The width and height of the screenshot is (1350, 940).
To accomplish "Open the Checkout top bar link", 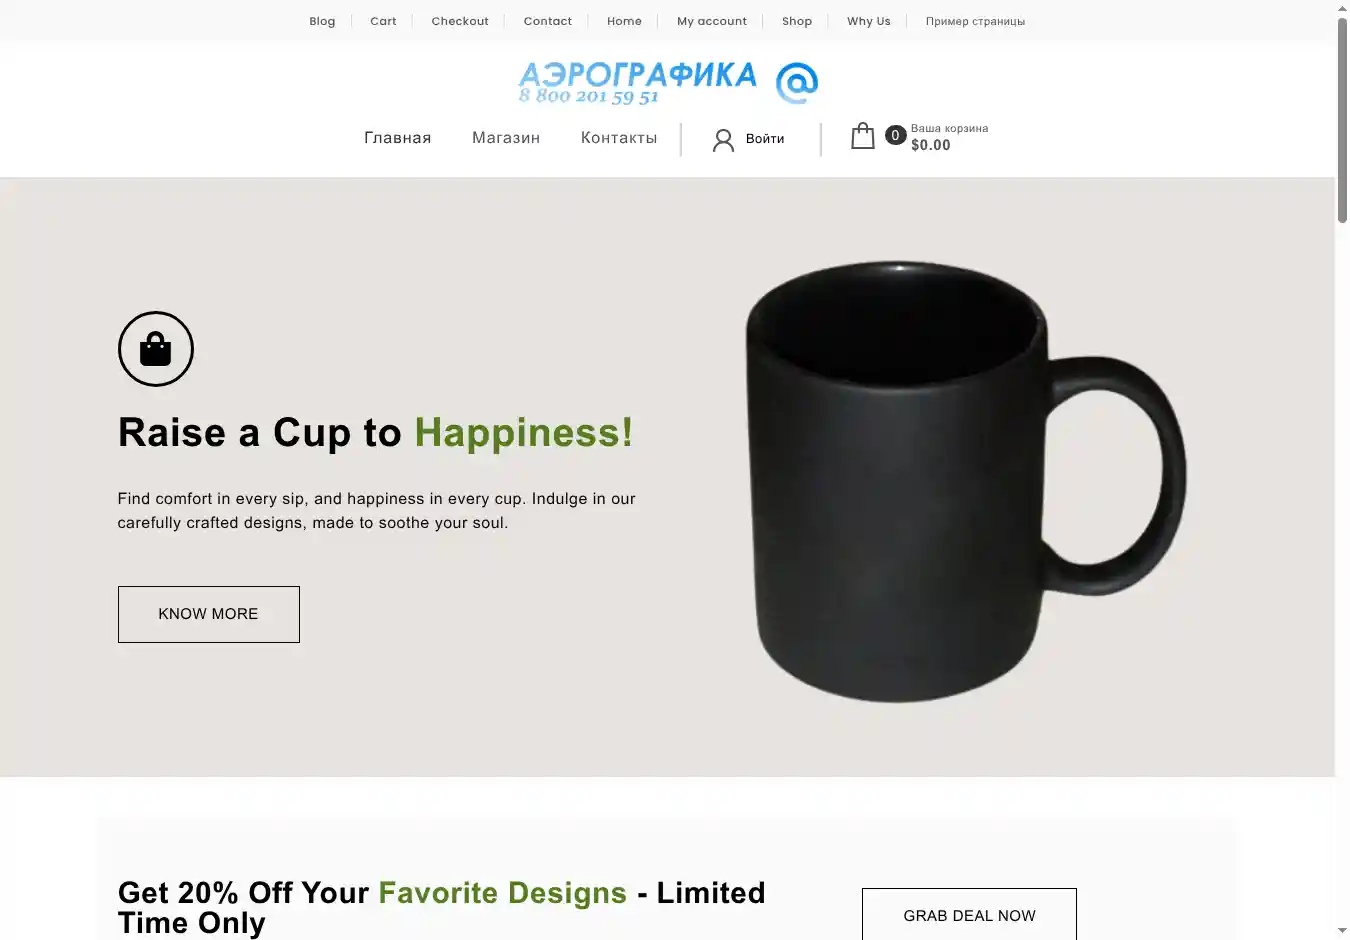I will [x=460, y=21].
